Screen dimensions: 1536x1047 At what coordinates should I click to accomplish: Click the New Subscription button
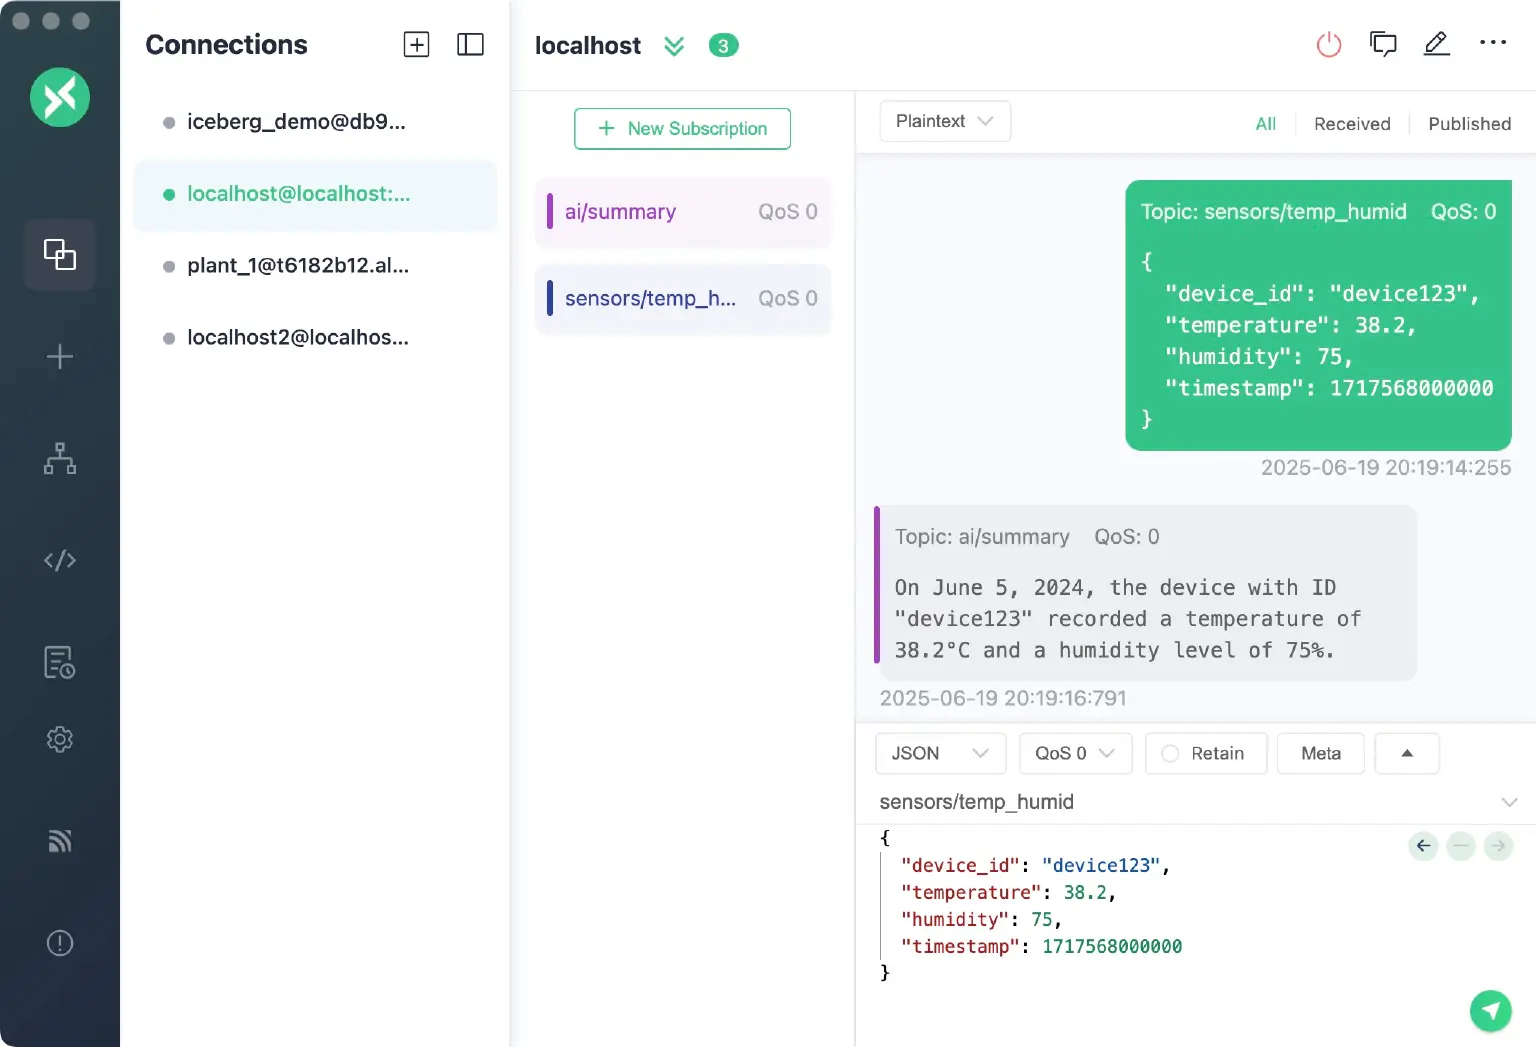click(682, 129)
